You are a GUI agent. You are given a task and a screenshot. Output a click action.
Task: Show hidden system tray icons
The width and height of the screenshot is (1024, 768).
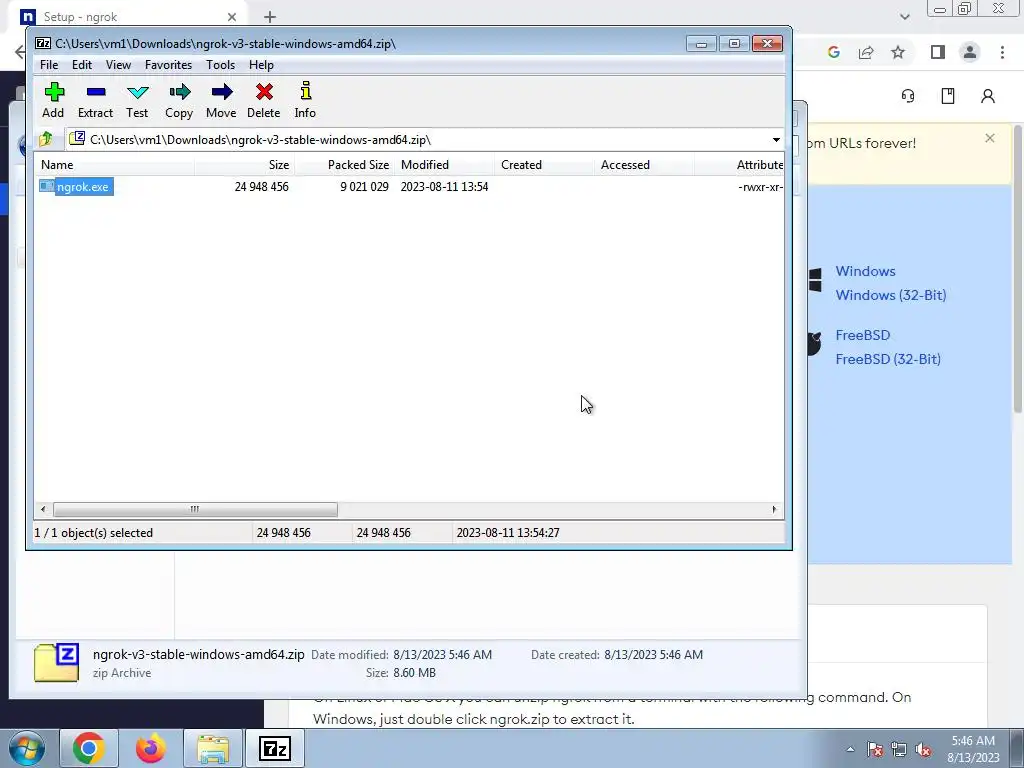tap(850, 749)
